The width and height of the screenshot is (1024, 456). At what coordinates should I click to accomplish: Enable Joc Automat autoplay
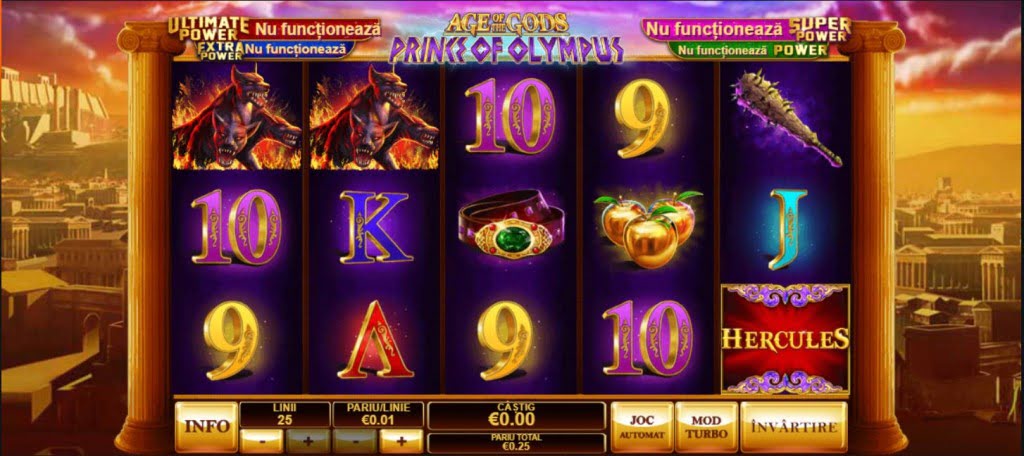coord(641,427)
